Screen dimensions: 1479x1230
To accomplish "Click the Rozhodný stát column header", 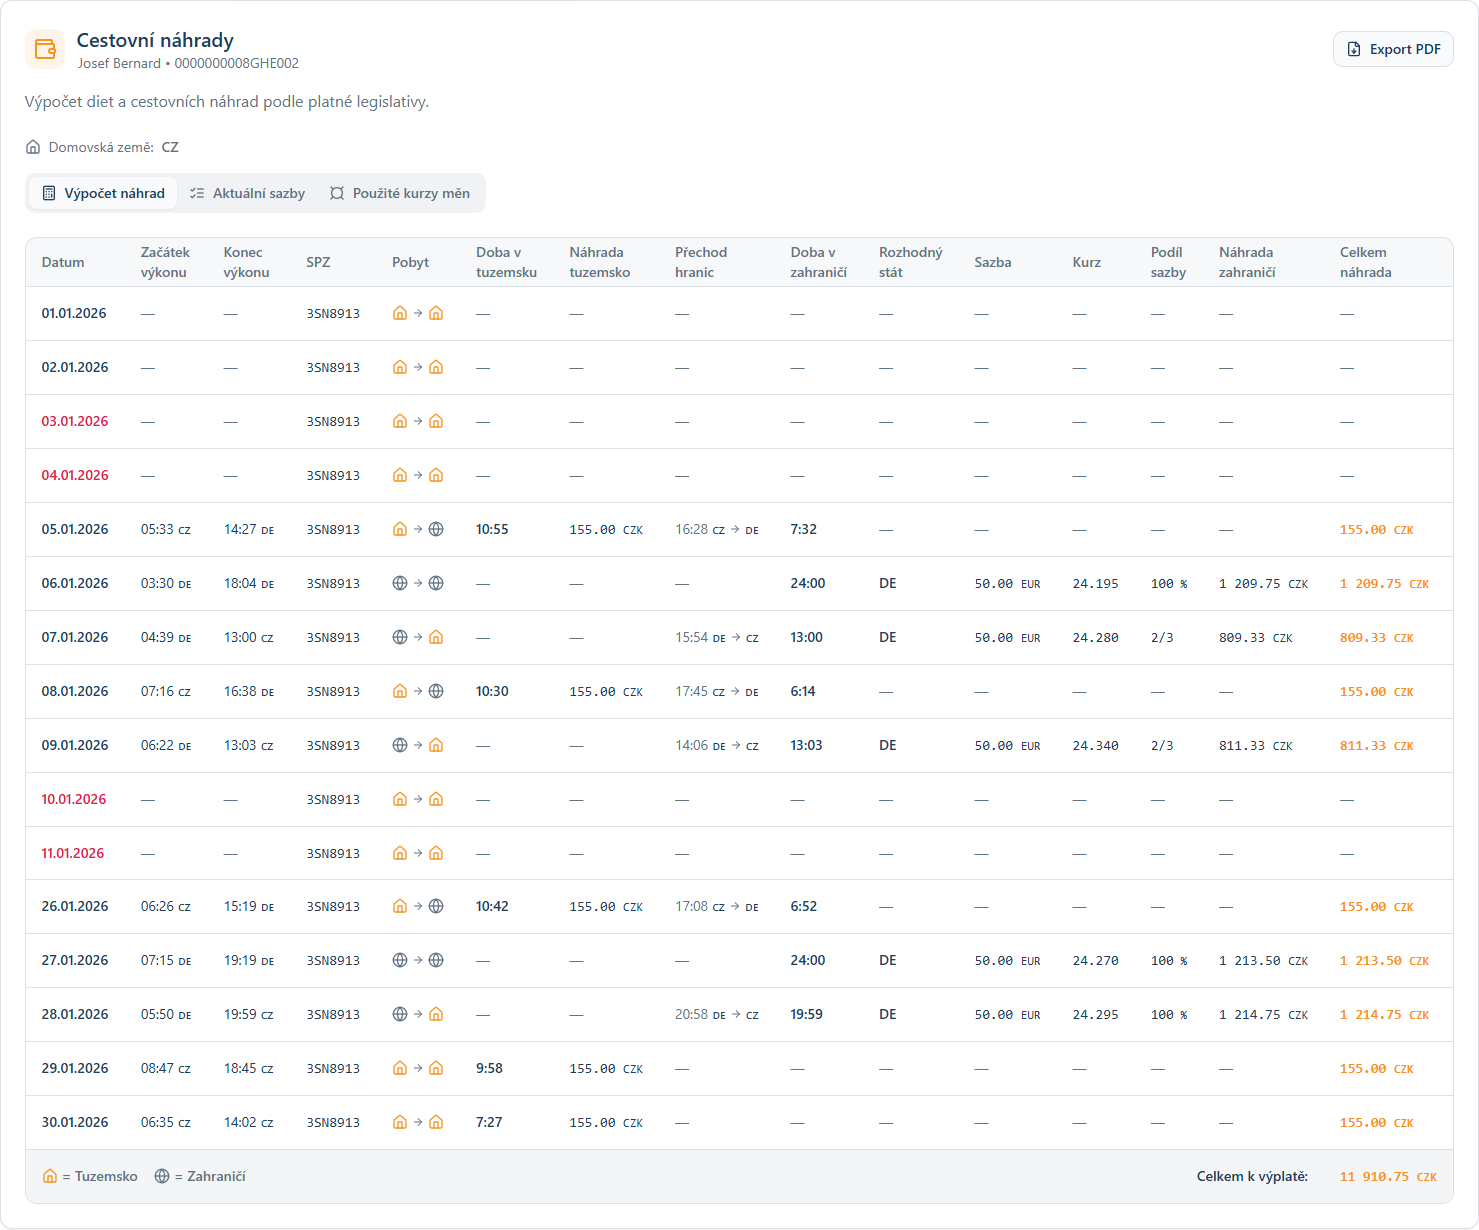I will point(910,262).
